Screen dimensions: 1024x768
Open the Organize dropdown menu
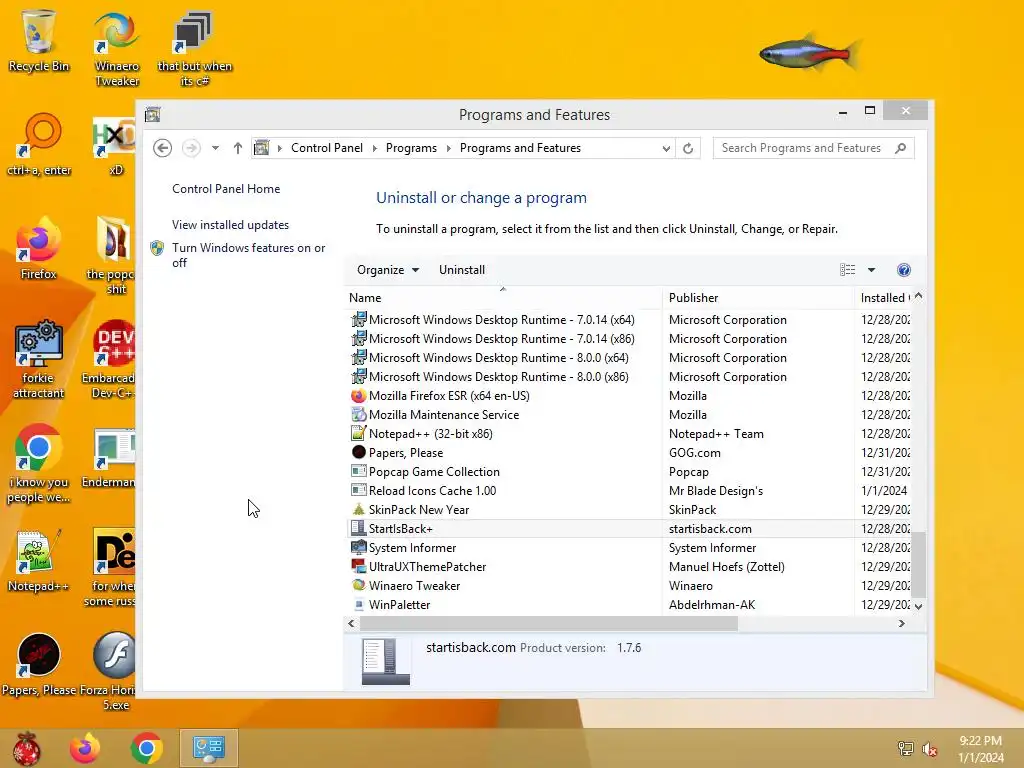coord(388,270)
